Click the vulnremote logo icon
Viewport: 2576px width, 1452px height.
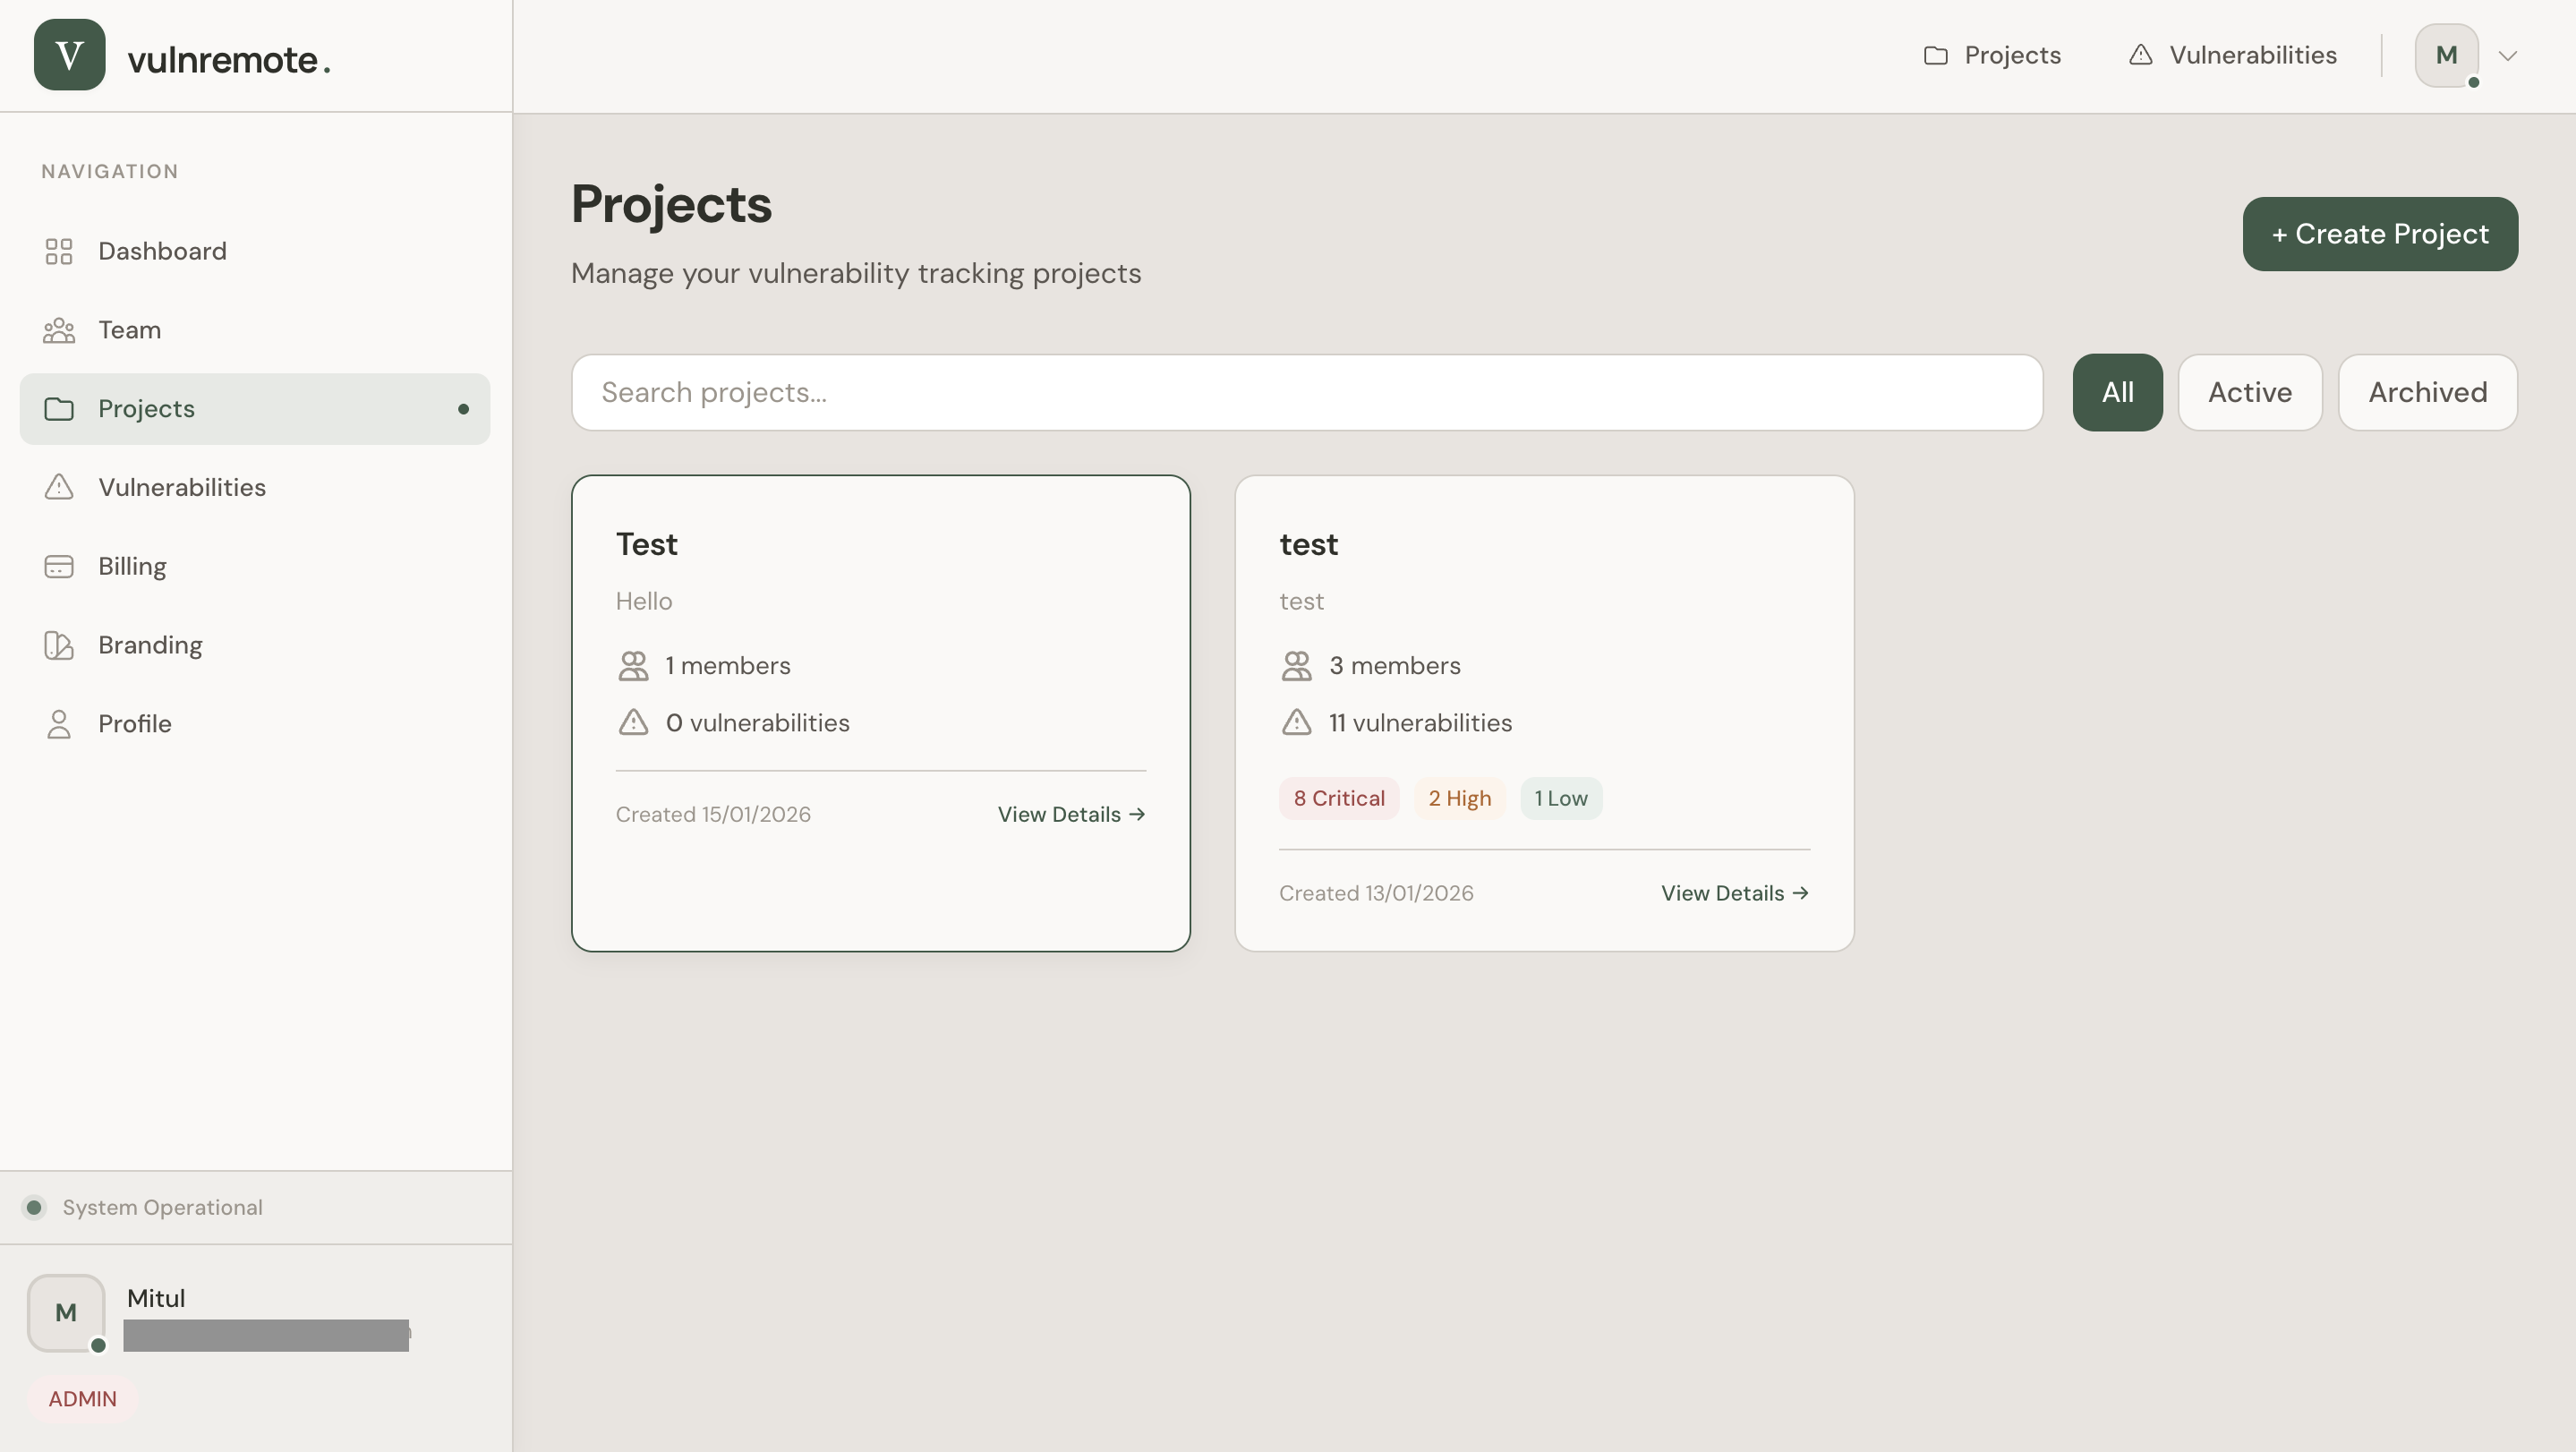coord(68,54)
